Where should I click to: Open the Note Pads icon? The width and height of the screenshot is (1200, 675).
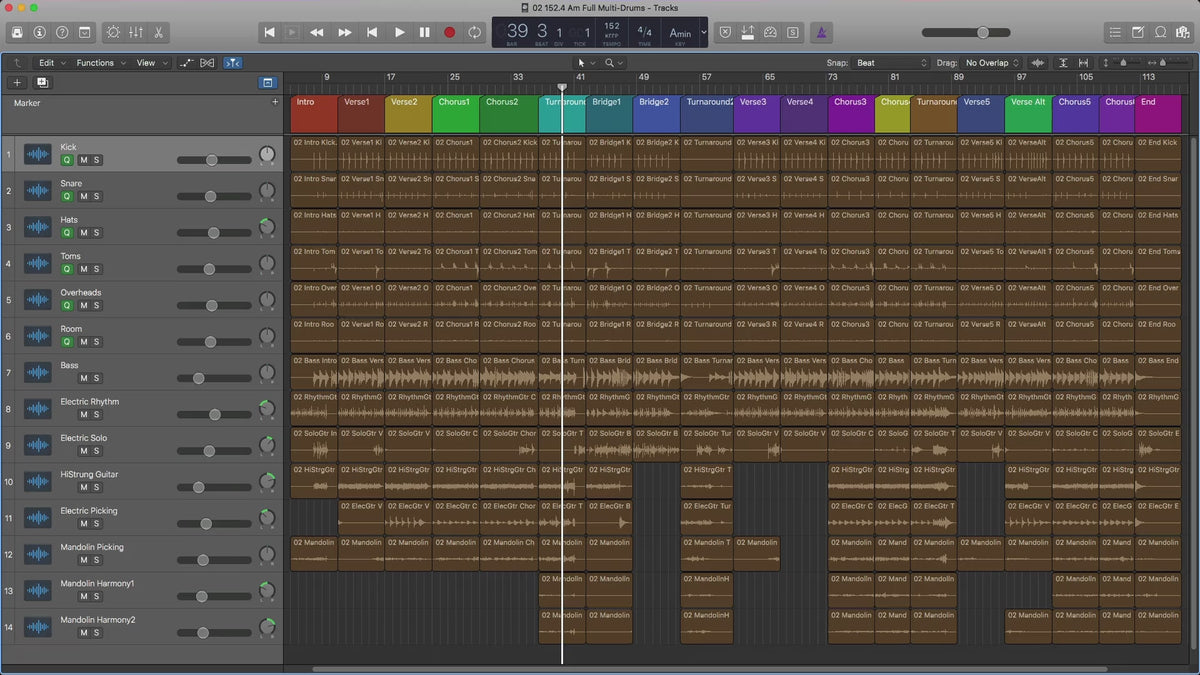point(1140,32)
